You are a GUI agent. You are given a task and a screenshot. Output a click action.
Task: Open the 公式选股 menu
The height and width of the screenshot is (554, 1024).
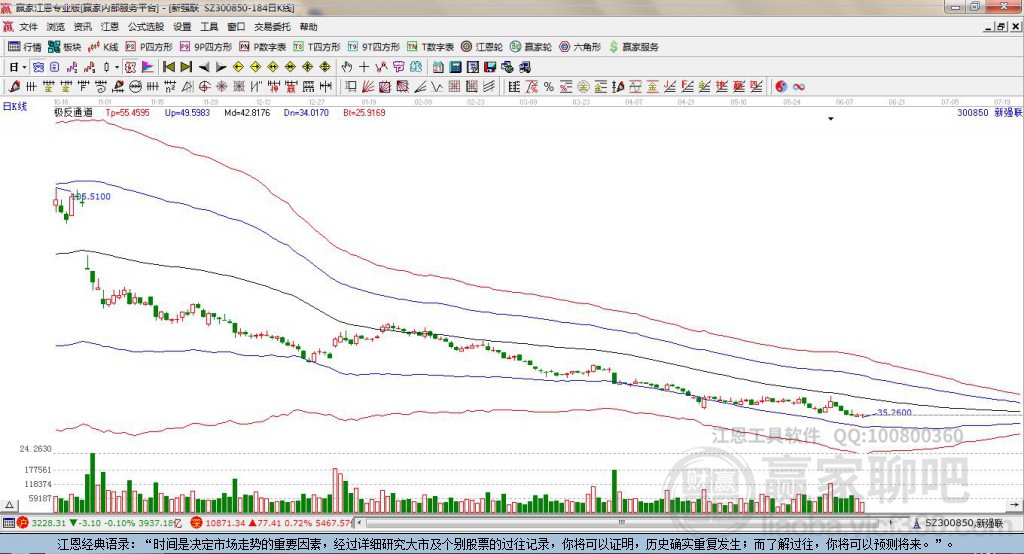(145, 27)
